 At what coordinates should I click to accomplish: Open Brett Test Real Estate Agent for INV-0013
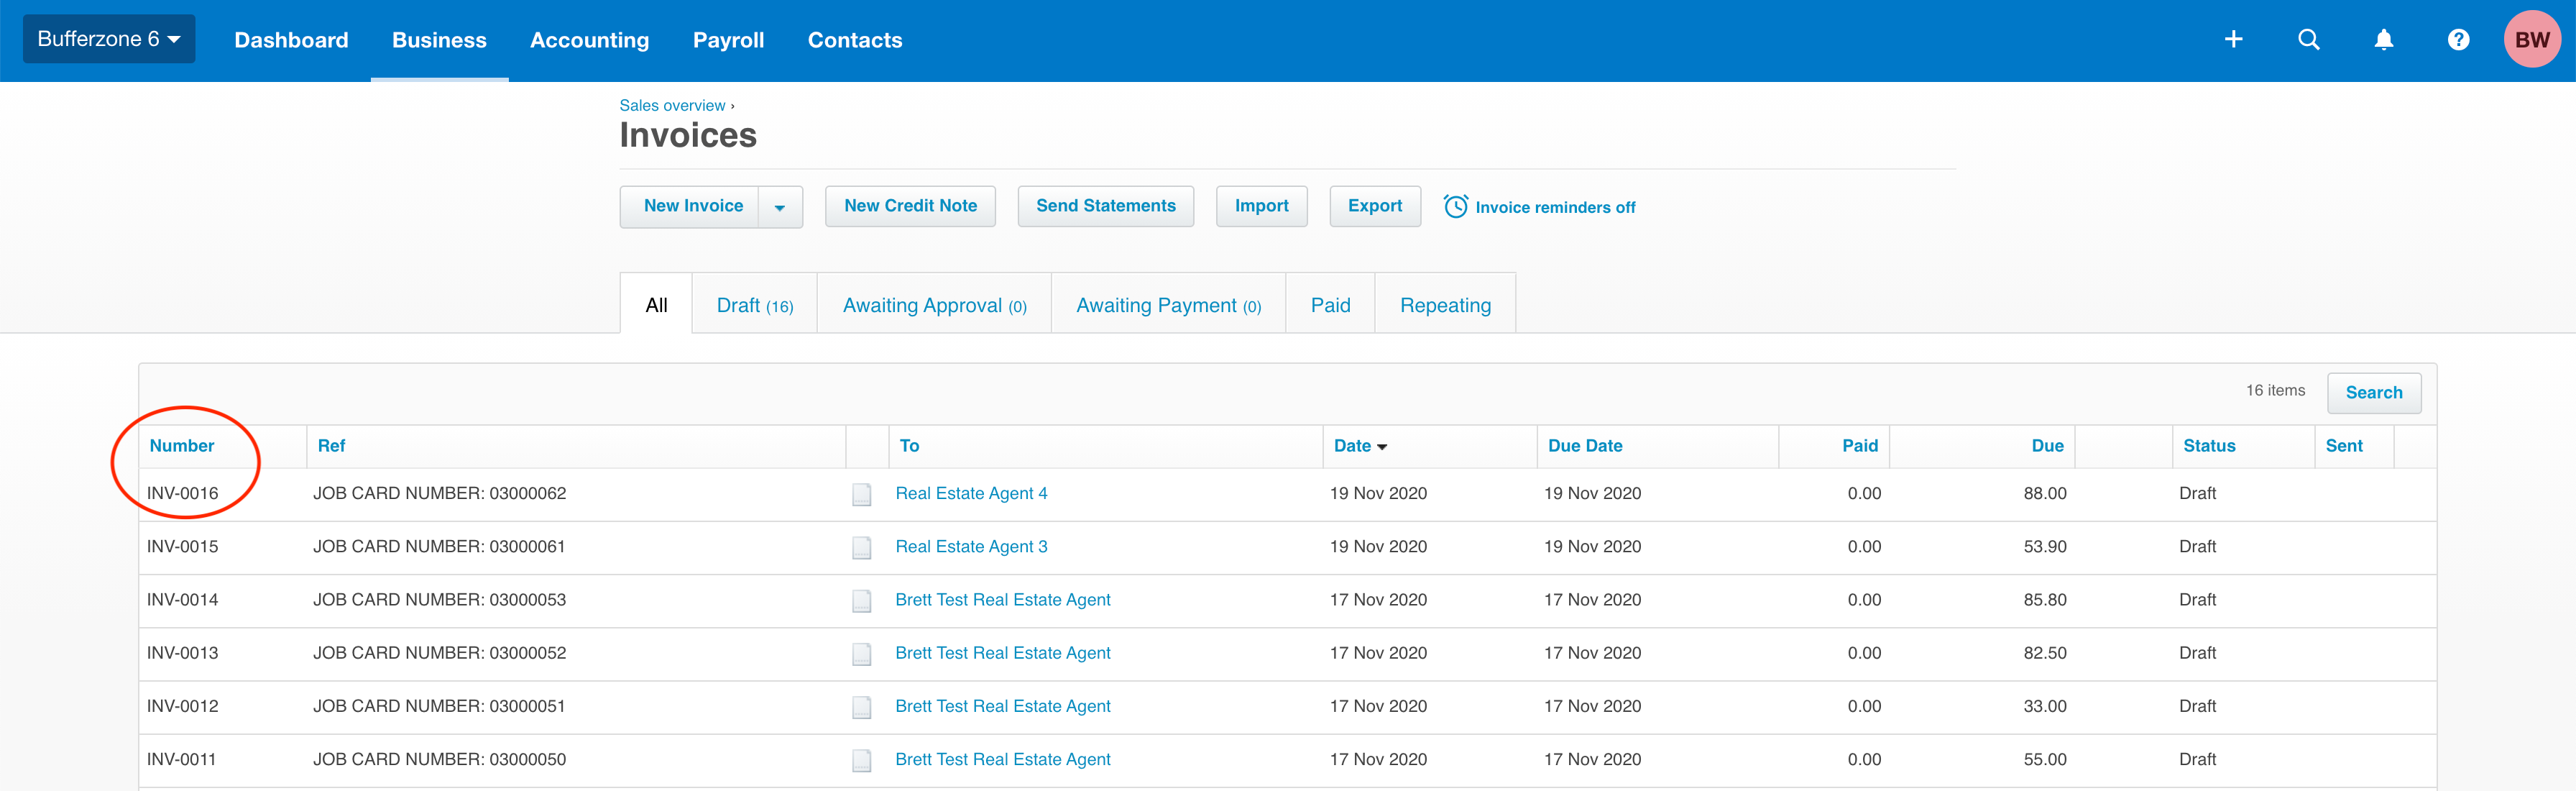pyautogui.click(x=1003, y=652)
